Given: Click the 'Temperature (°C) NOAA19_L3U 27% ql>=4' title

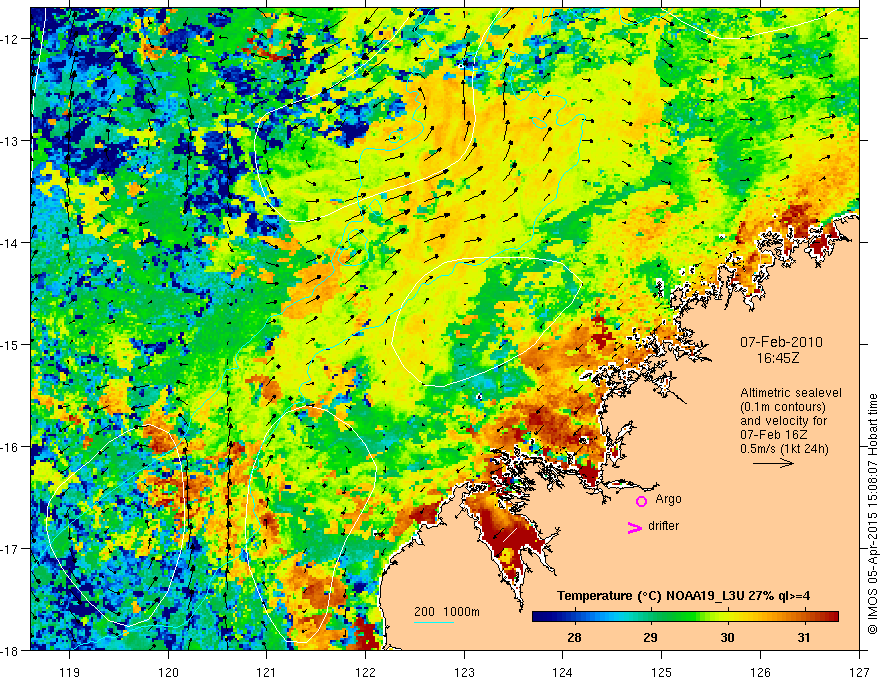Looking at the screenshot, I should pyautogui.click(x=683, y=595).
